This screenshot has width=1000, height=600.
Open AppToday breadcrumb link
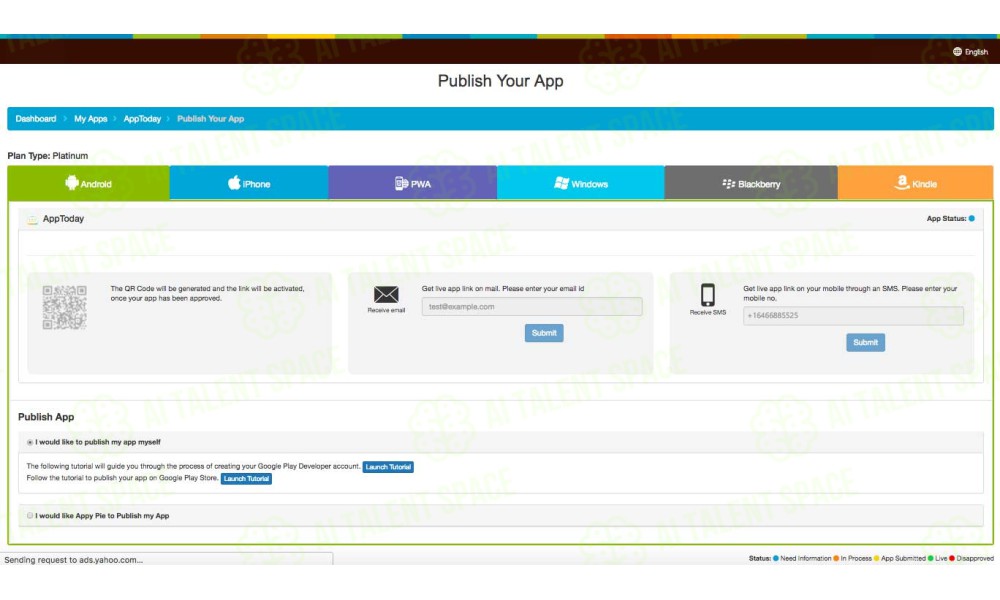(142, 119)
